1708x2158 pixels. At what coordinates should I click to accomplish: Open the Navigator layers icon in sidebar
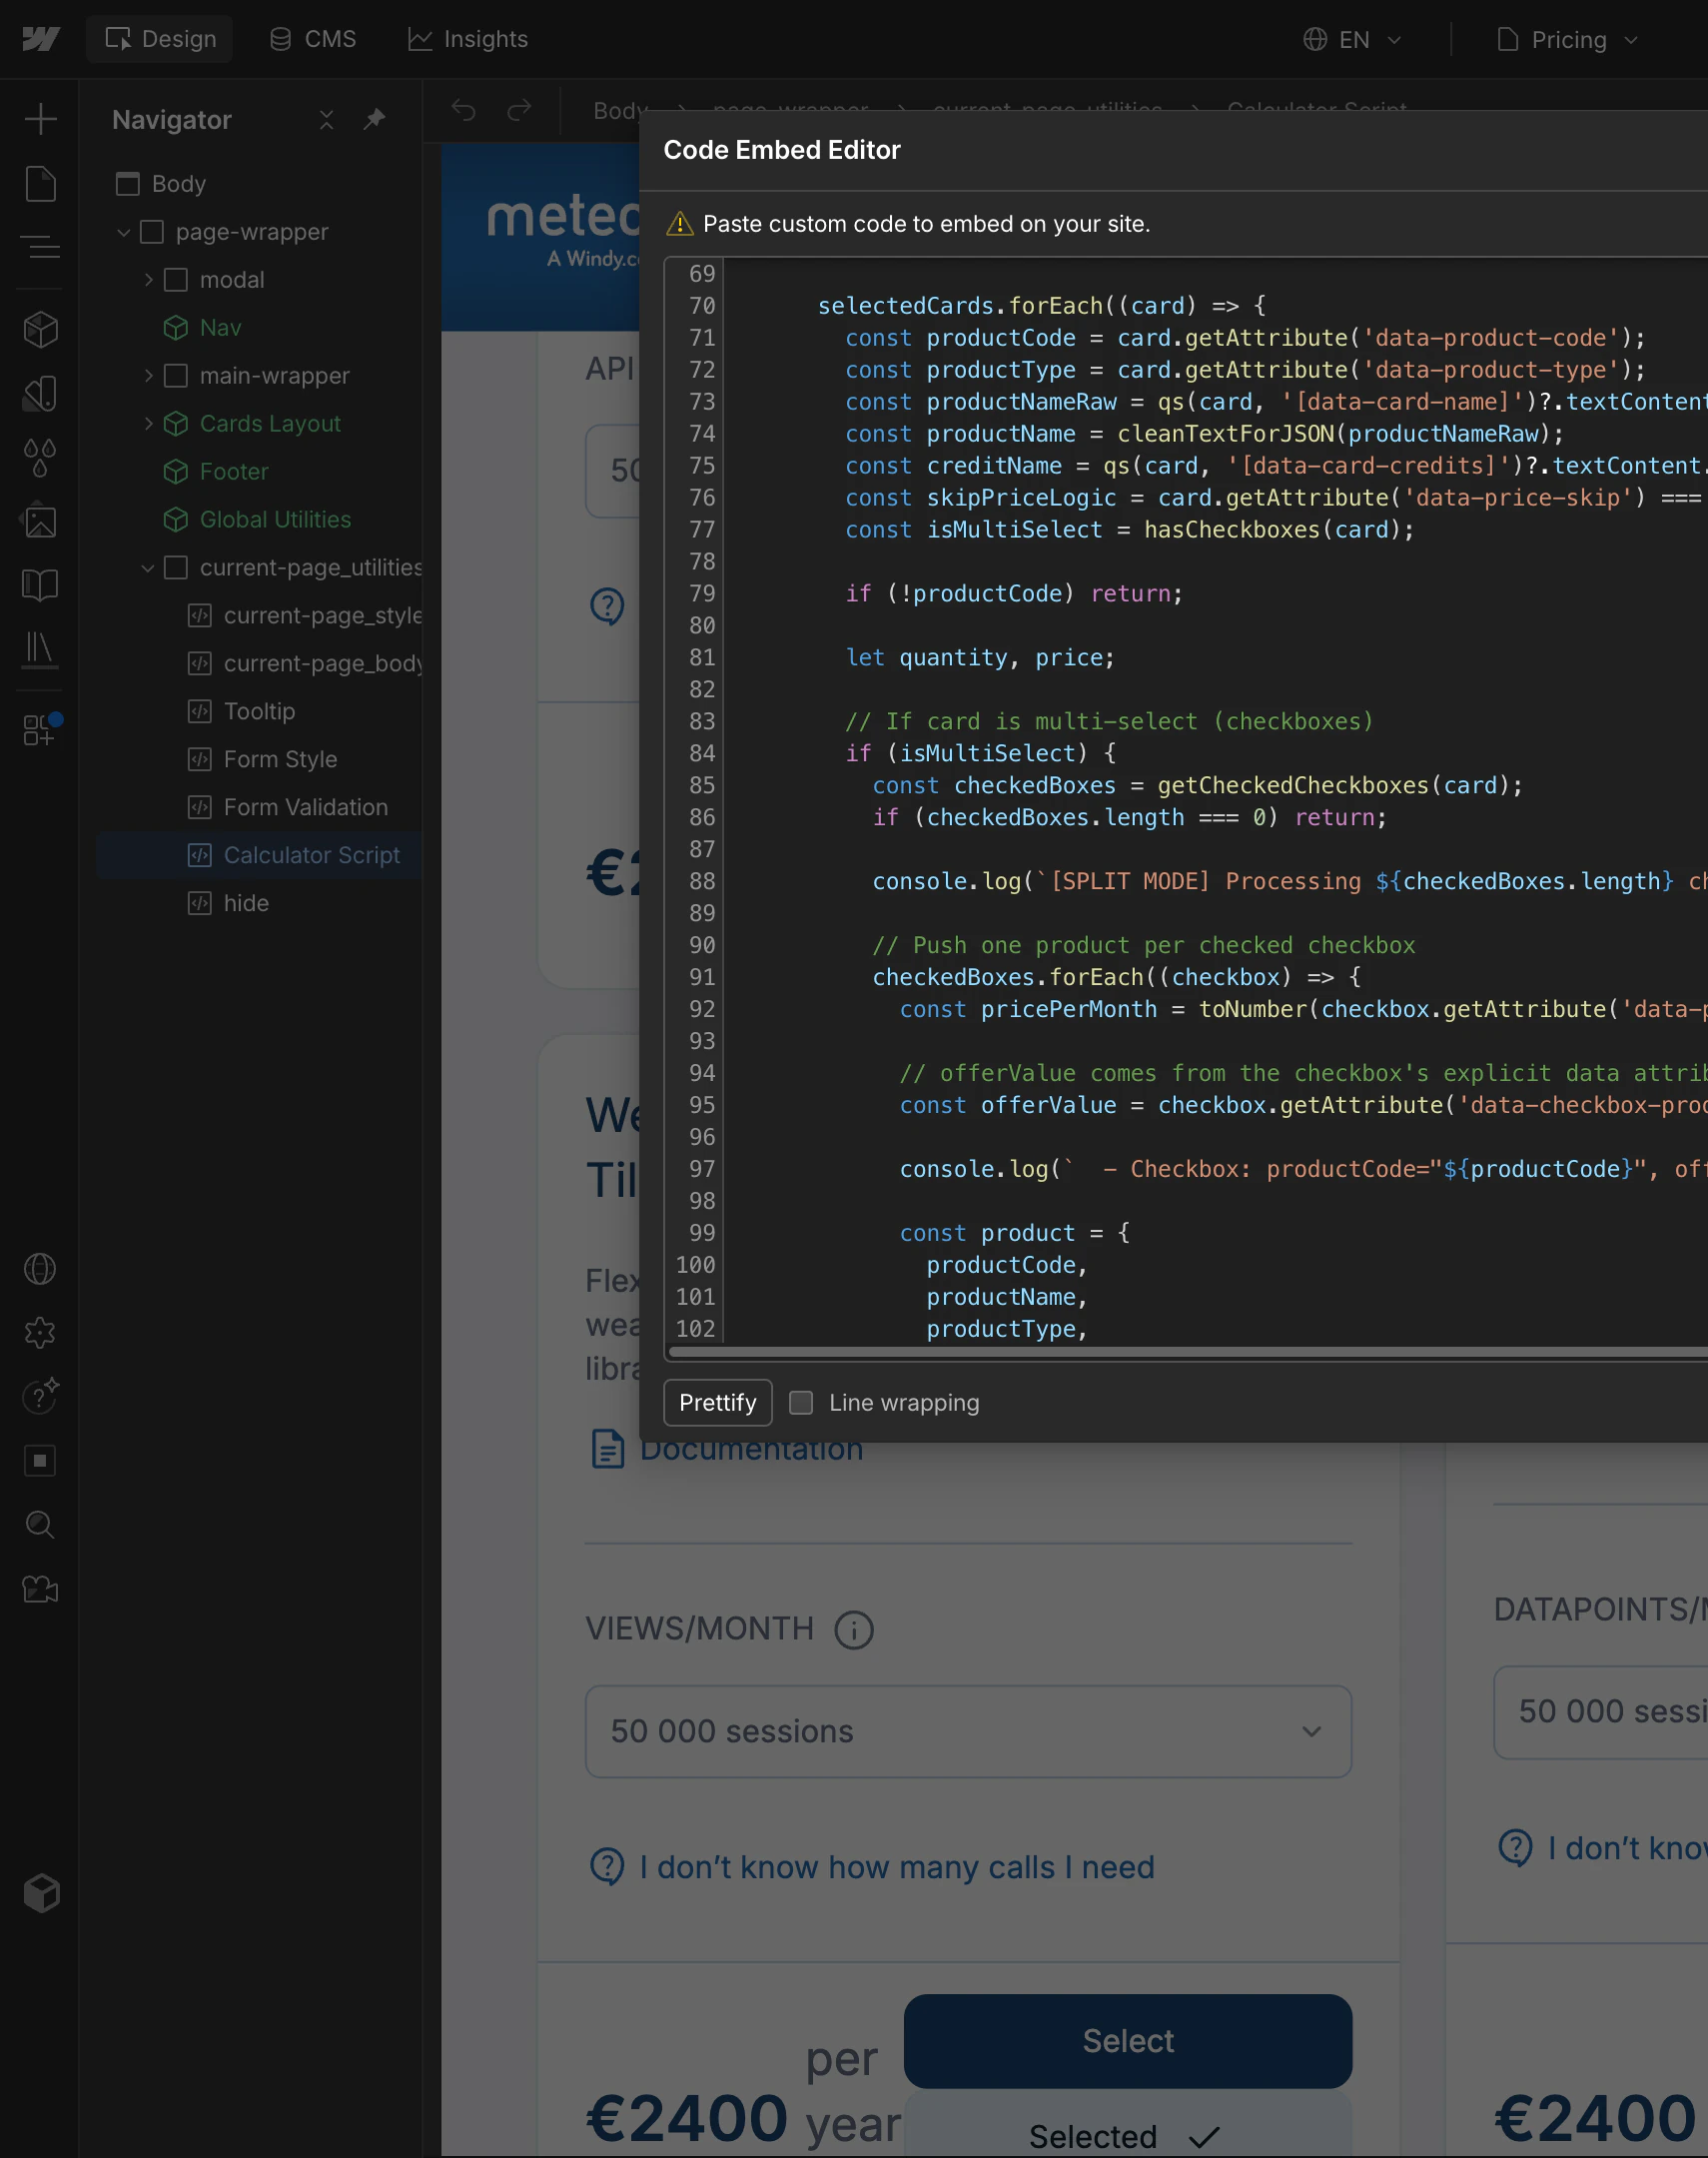pyautogui.click(x=40, y=247)
